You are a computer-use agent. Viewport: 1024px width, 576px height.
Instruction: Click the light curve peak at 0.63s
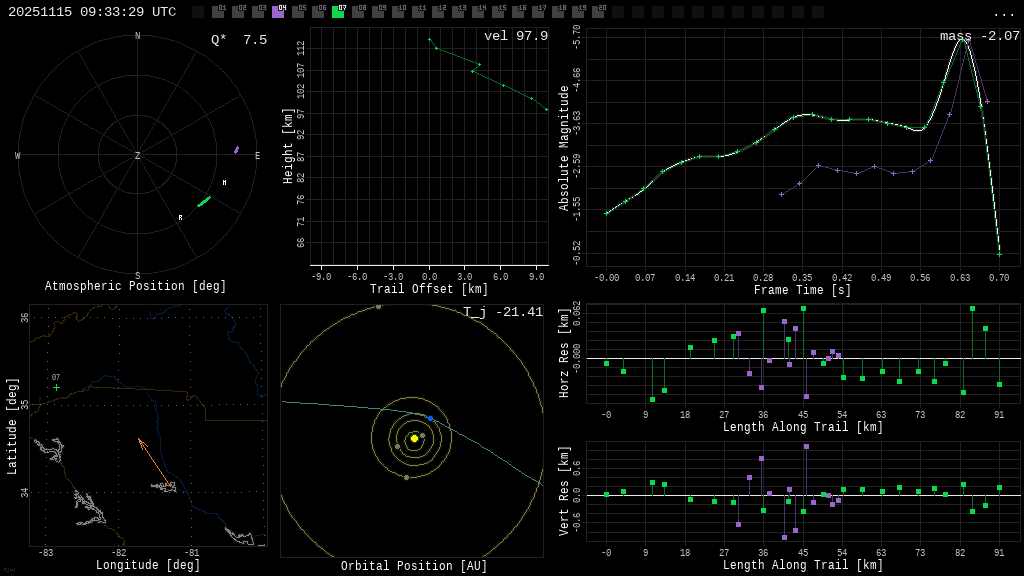[x=962, y=39]
